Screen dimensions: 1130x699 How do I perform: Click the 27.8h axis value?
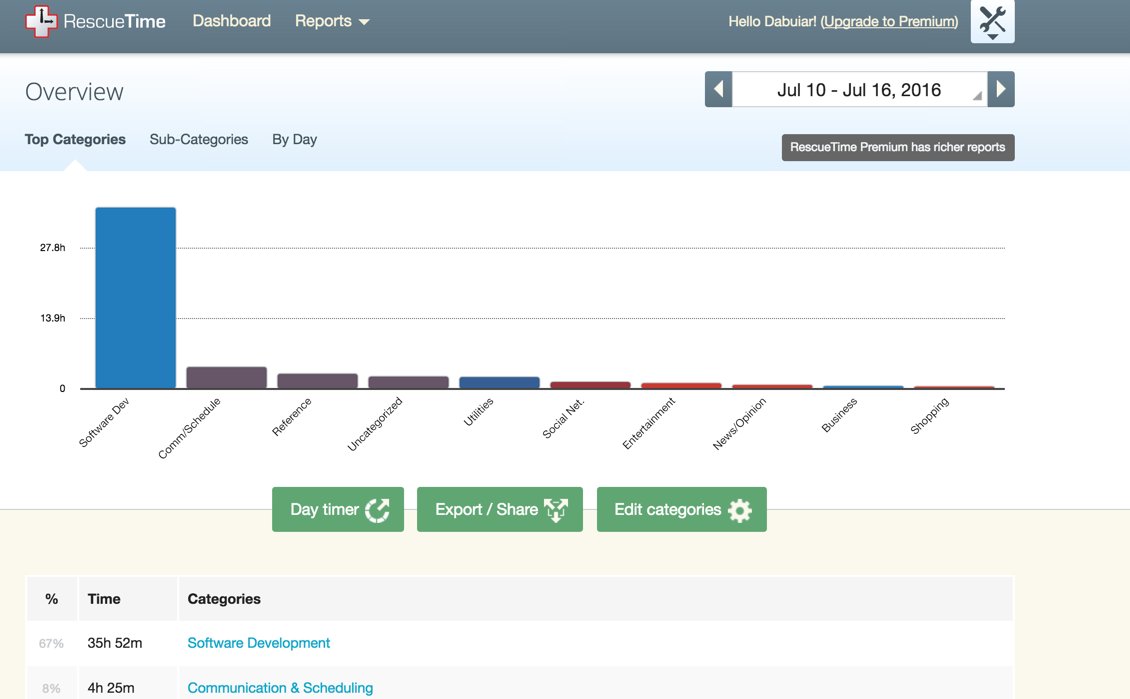pyautogui.click(x=53, y=247)
